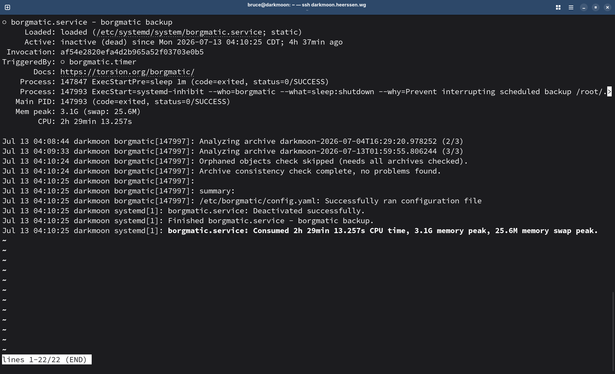Click 'Successfully ran configuration file' text
This screenshot has height=374, width=615.
pos(403,201)
